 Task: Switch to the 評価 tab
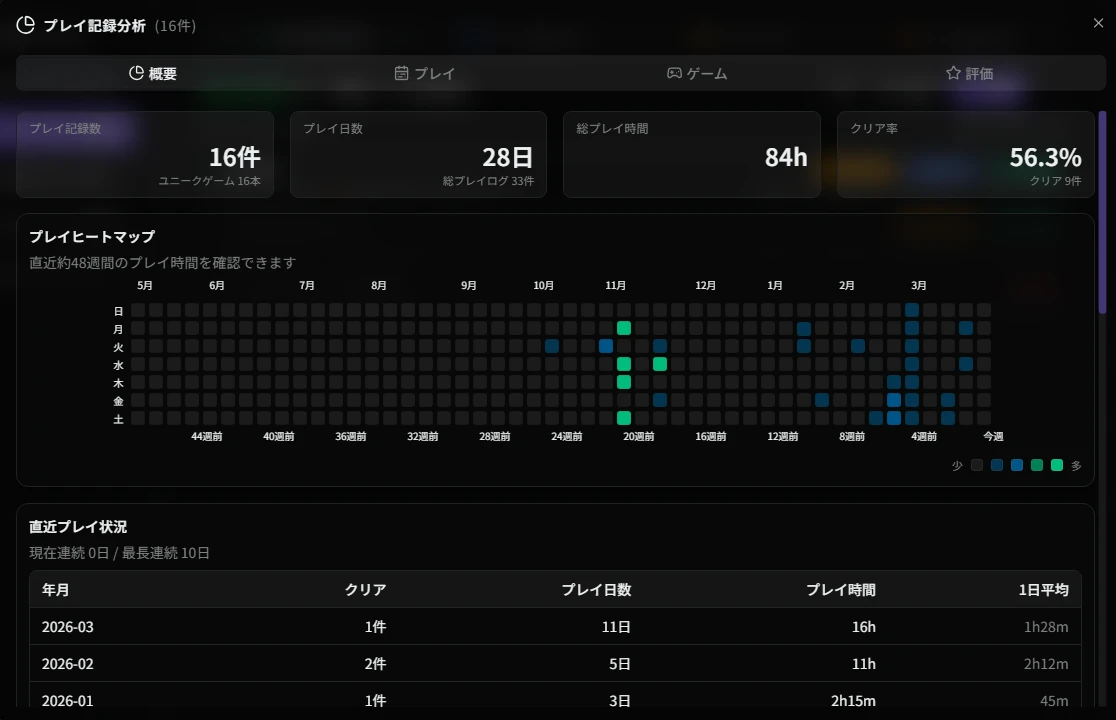tap(969, 72)
